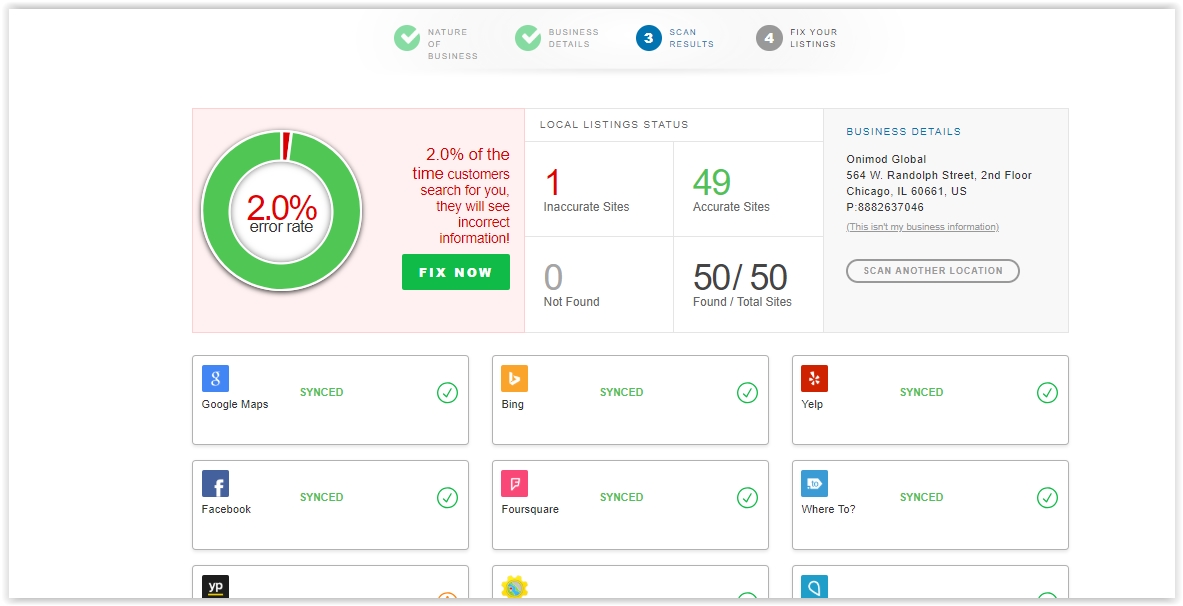Click the Bing logo icon
1183x606 pixels.
(x=515, y=379)
